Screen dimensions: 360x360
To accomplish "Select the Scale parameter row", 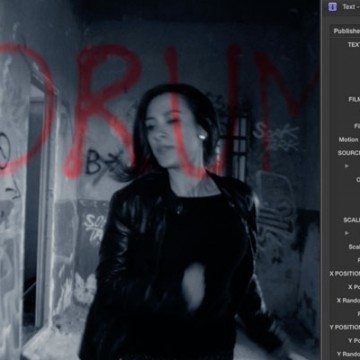I will [x=354, y=247].
